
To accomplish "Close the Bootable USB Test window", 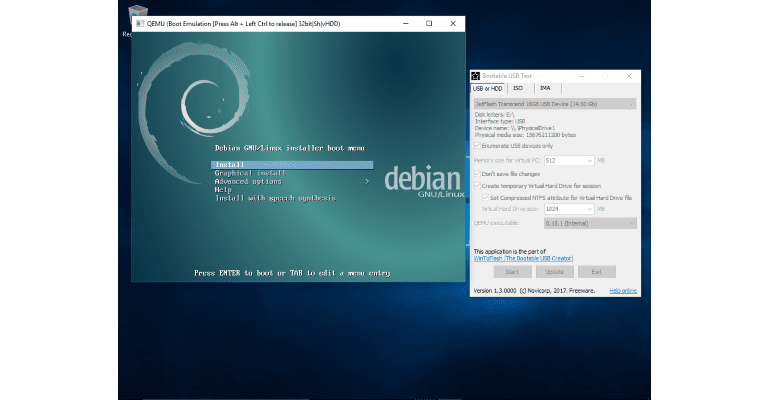I will click(628, 76).
